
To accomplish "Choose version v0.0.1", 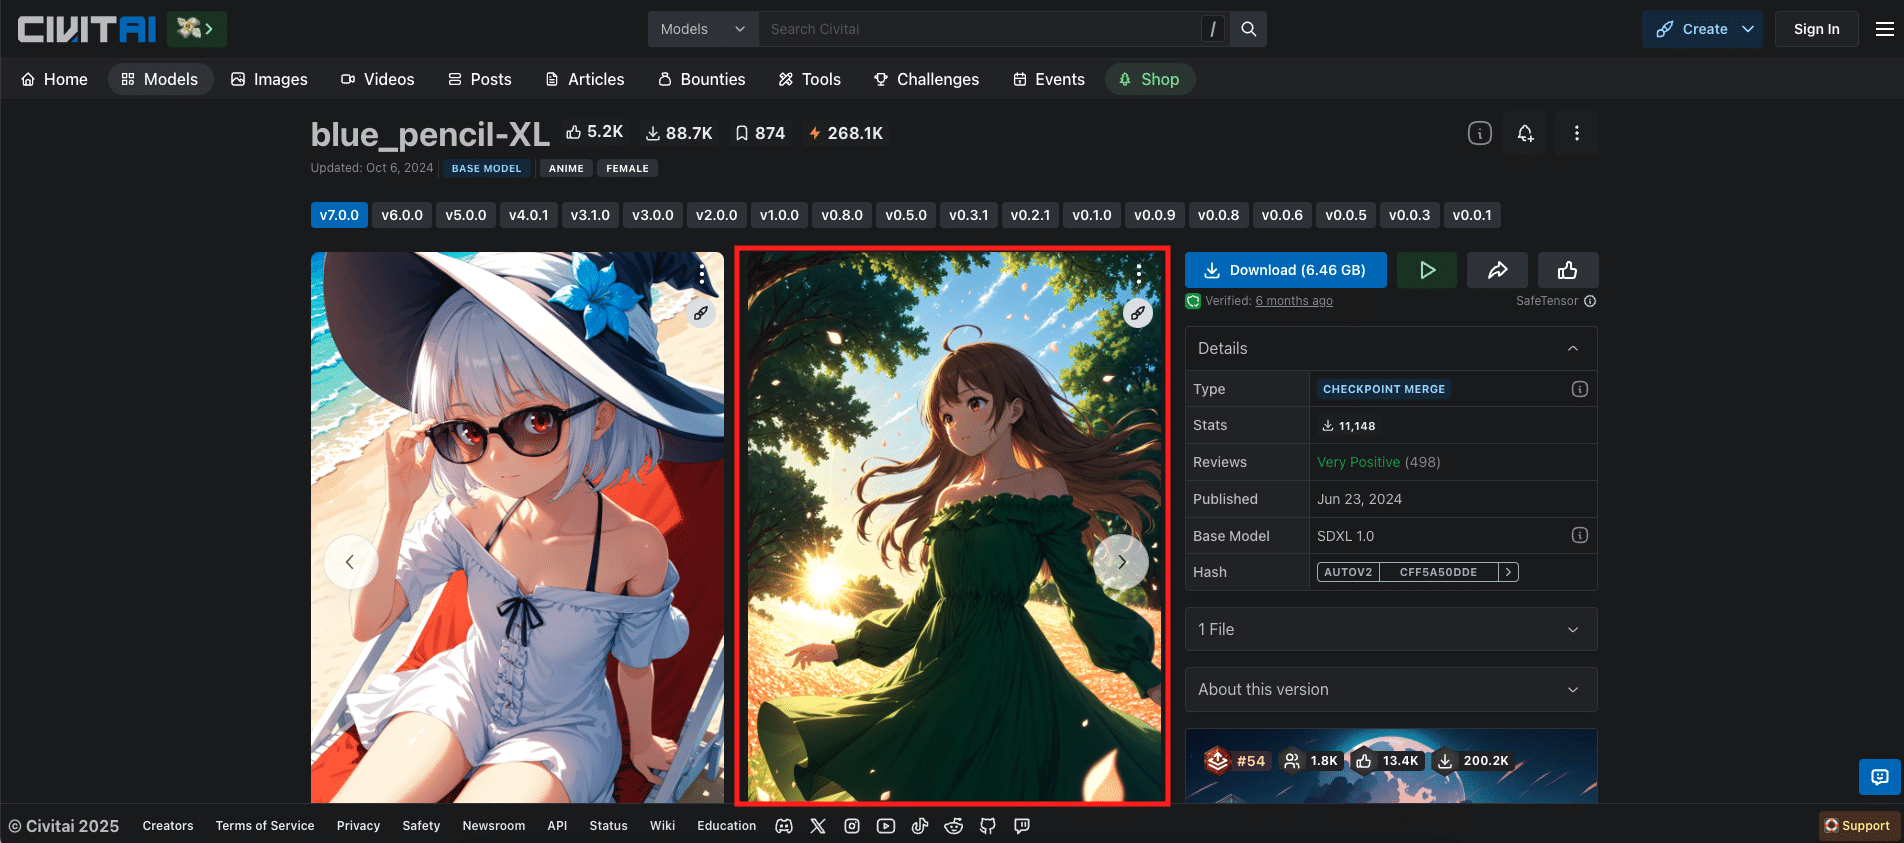I will [1471, 215].
